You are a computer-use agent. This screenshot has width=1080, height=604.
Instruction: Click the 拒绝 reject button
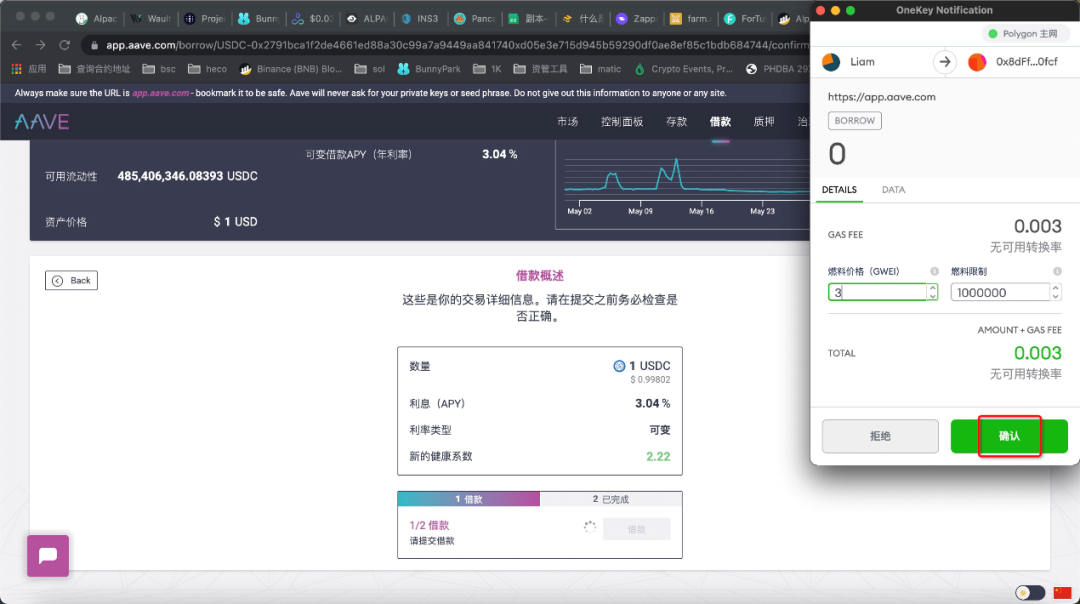tap(880, 436)
